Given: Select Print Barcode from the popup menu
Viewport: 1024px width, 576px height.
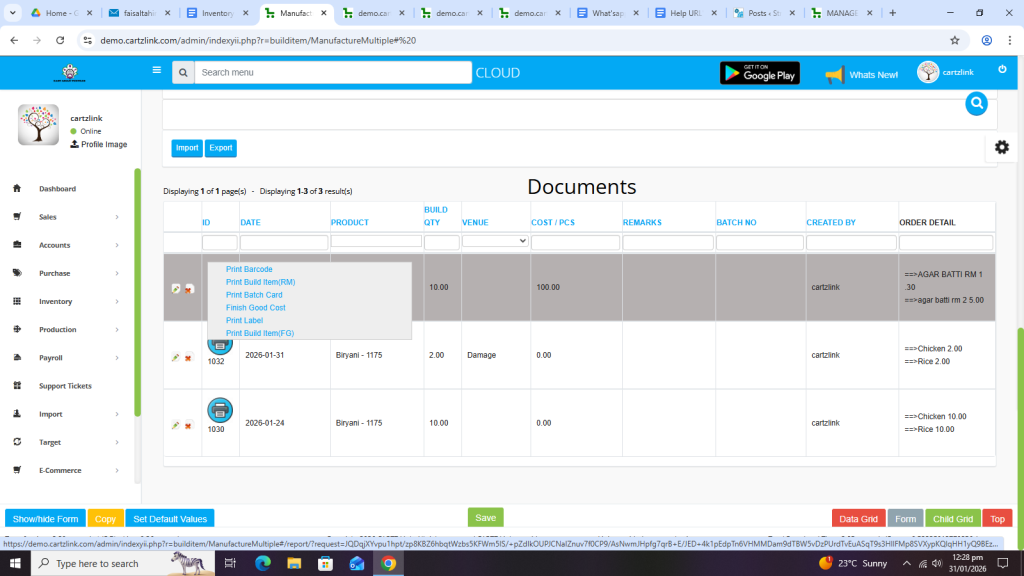Looking at the screenshot, I should click(x=249, y=269).
